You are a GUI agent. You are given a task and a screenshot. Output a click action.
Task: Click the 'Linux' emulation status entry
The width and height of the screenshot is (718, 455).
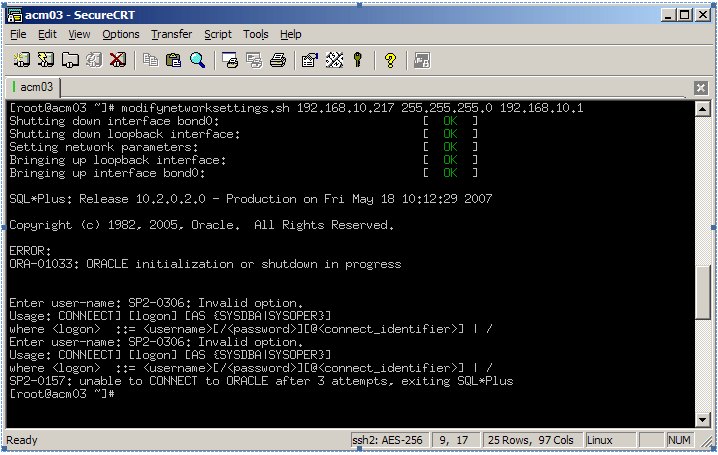click(x=610, y=440)
